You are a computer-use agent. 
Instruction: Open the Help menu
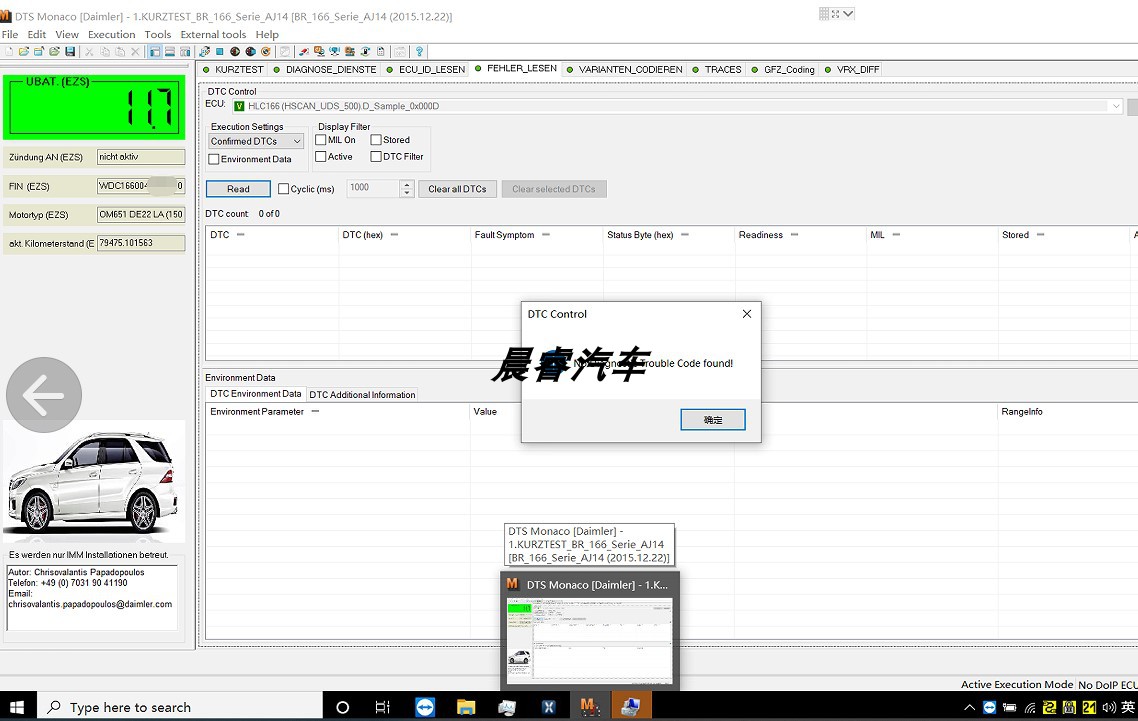point(267,34)
